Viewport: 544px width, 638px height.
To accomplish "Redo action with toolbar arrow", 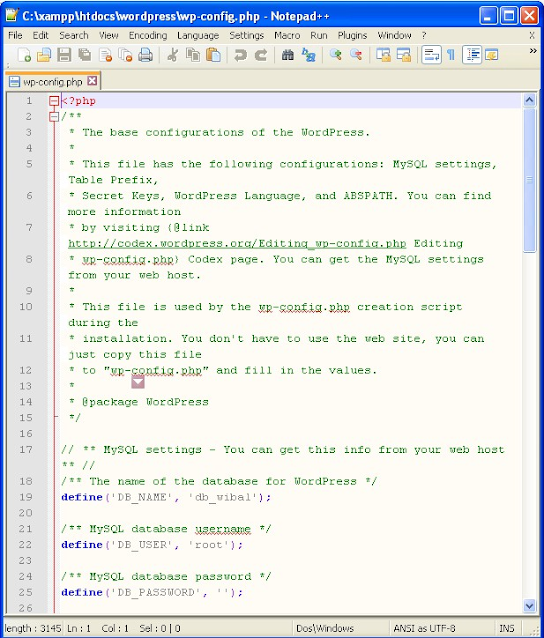I will (261, 55).
